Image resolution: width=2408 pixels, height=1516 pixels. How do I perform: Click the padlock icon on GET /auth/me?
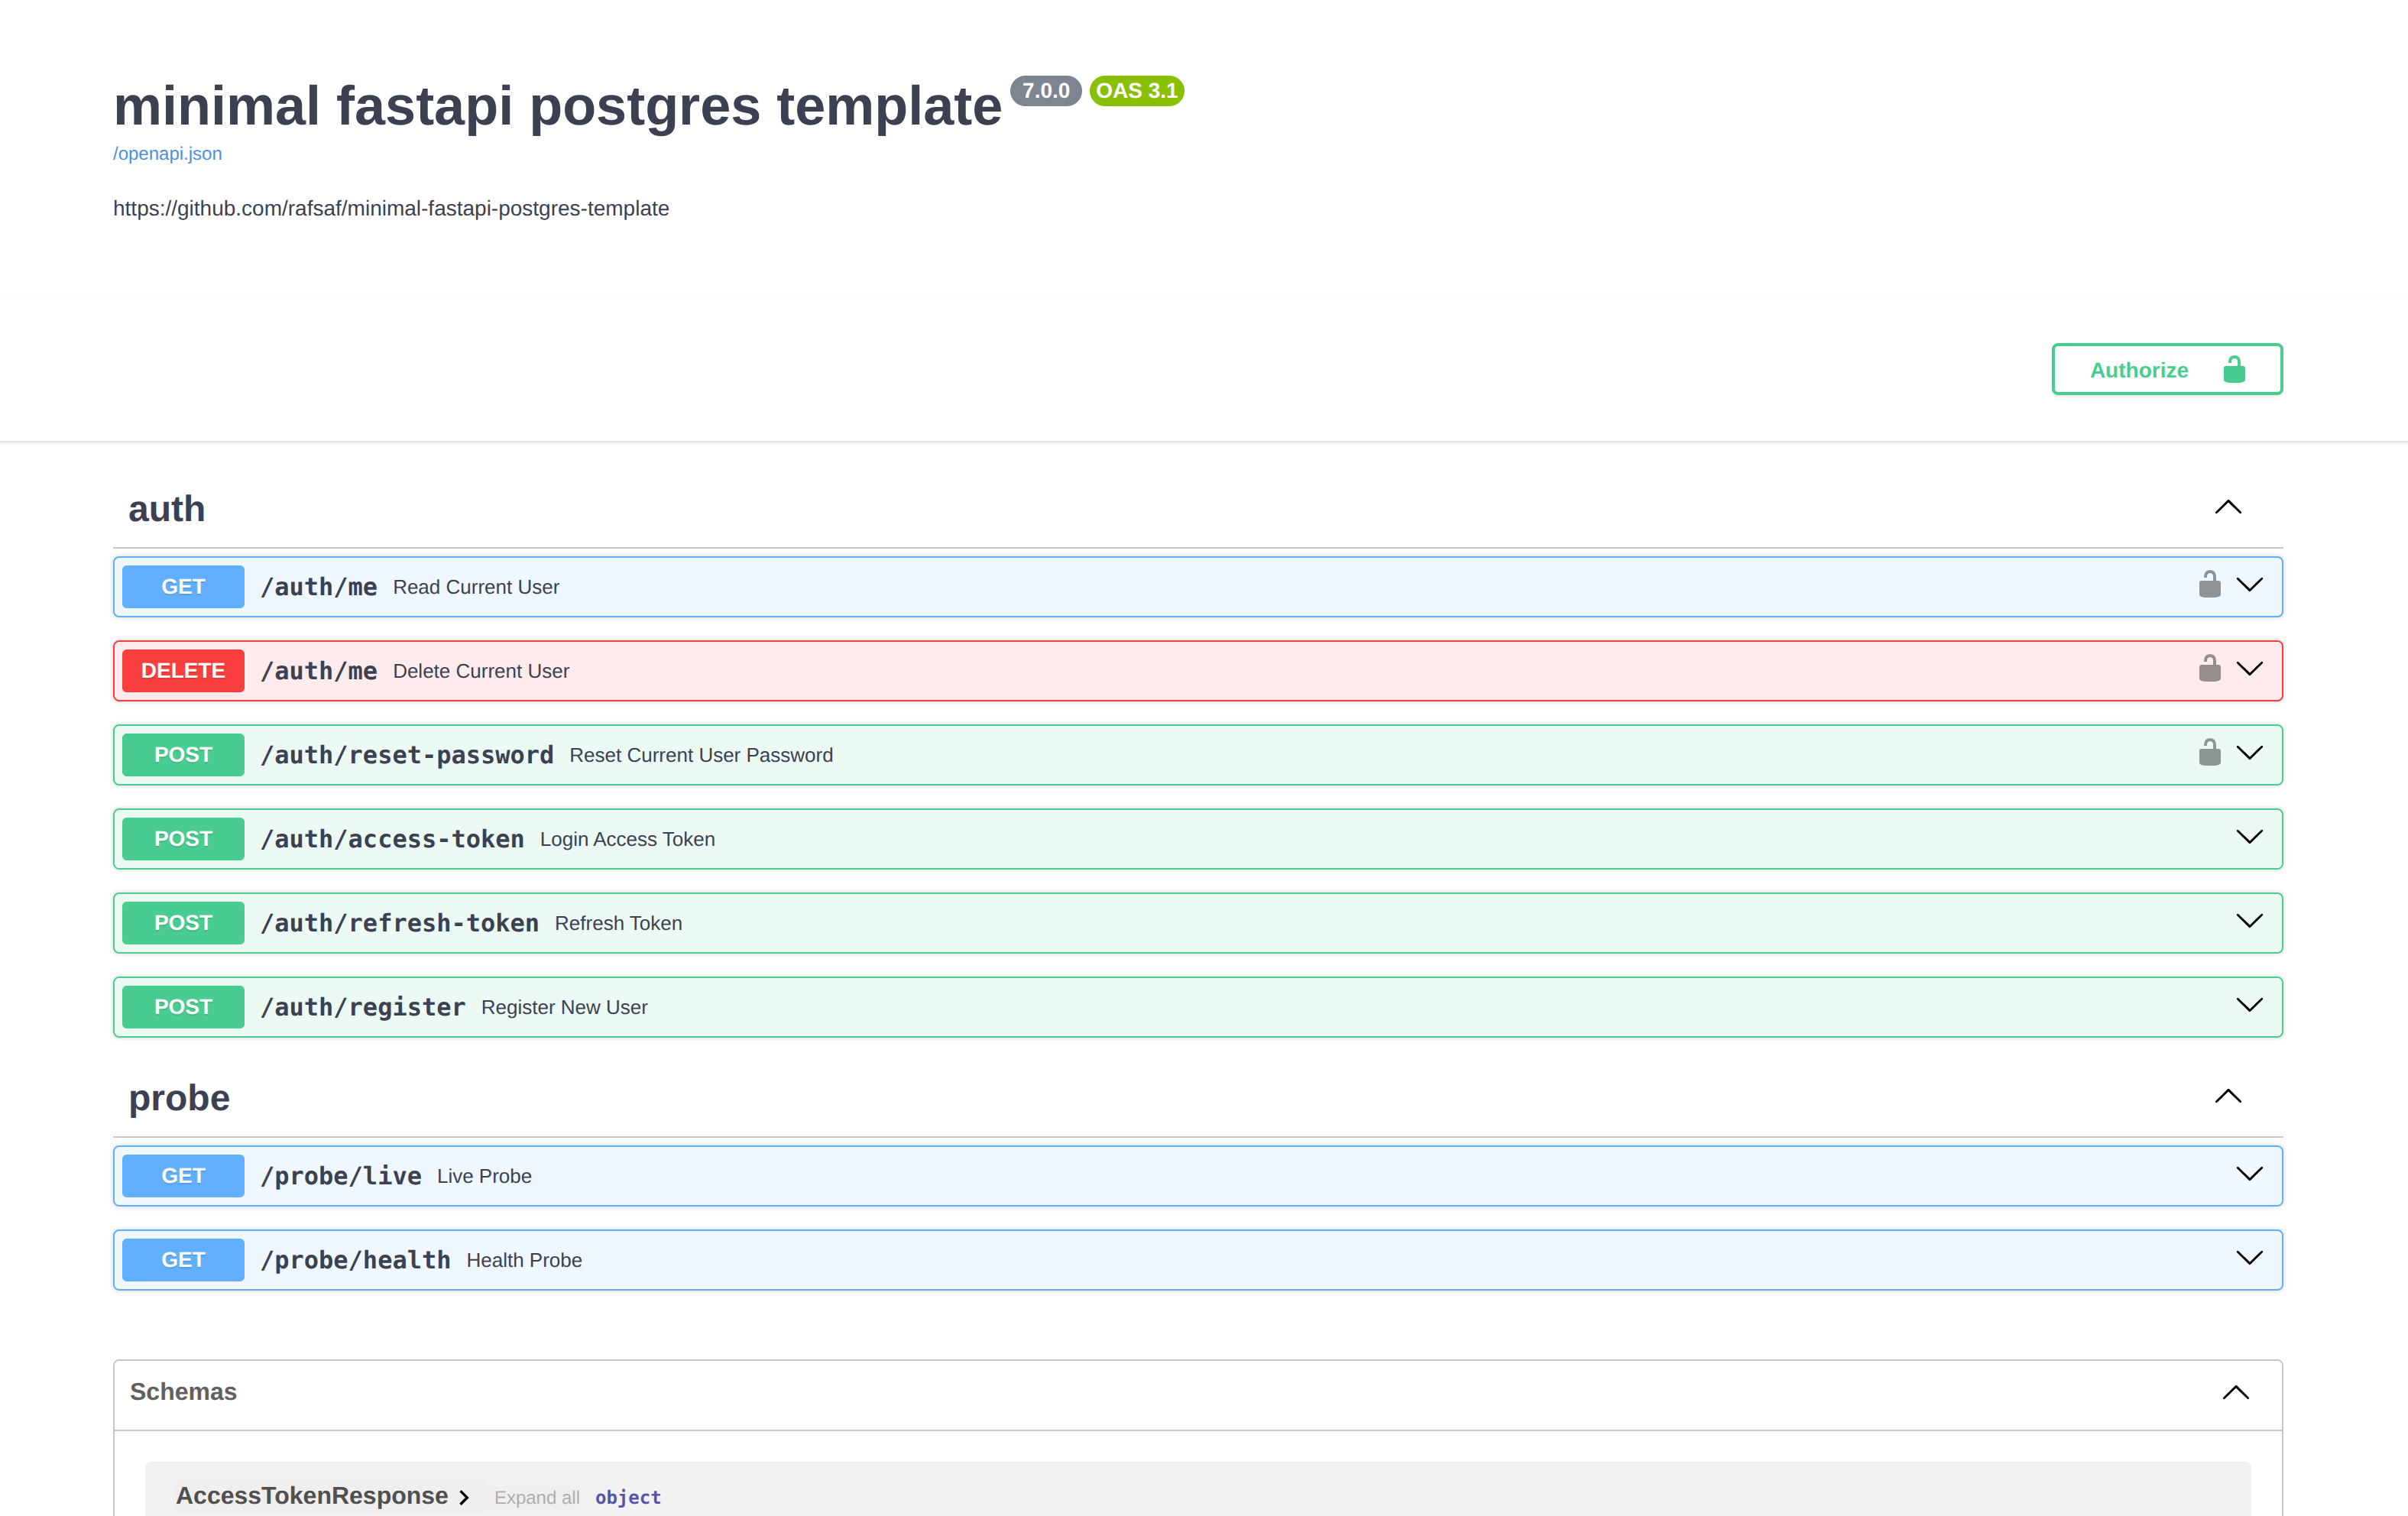click(2210, 585)
